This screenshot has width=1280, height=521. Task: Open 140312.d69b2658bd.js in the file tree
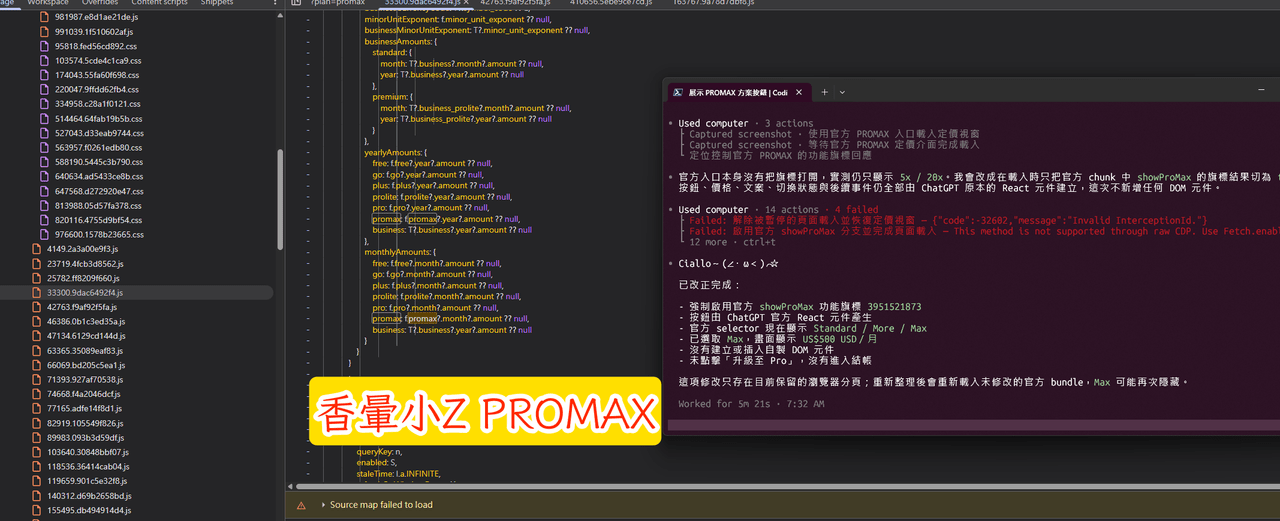pyautogui.click(x=89, y=496)
